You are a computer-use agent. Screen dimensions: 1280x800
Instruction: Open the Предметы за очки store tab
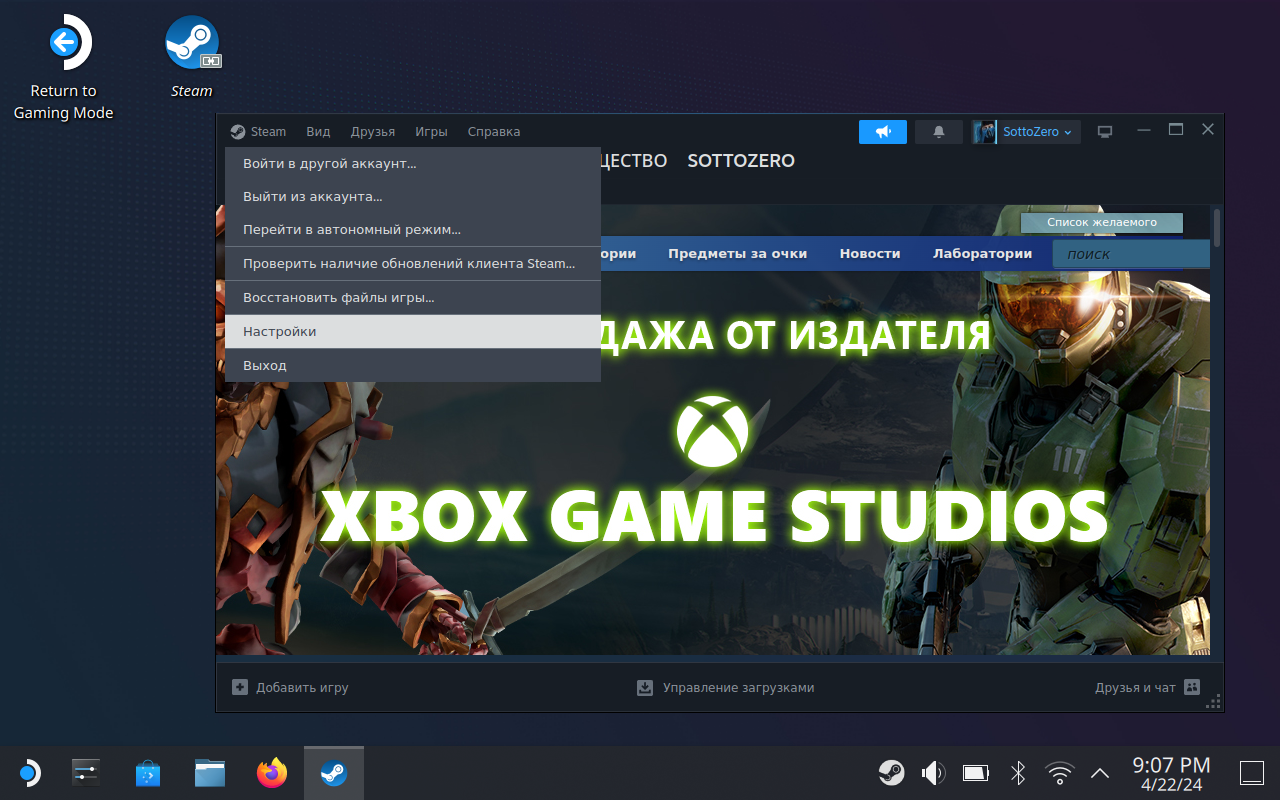pos(737,253)
